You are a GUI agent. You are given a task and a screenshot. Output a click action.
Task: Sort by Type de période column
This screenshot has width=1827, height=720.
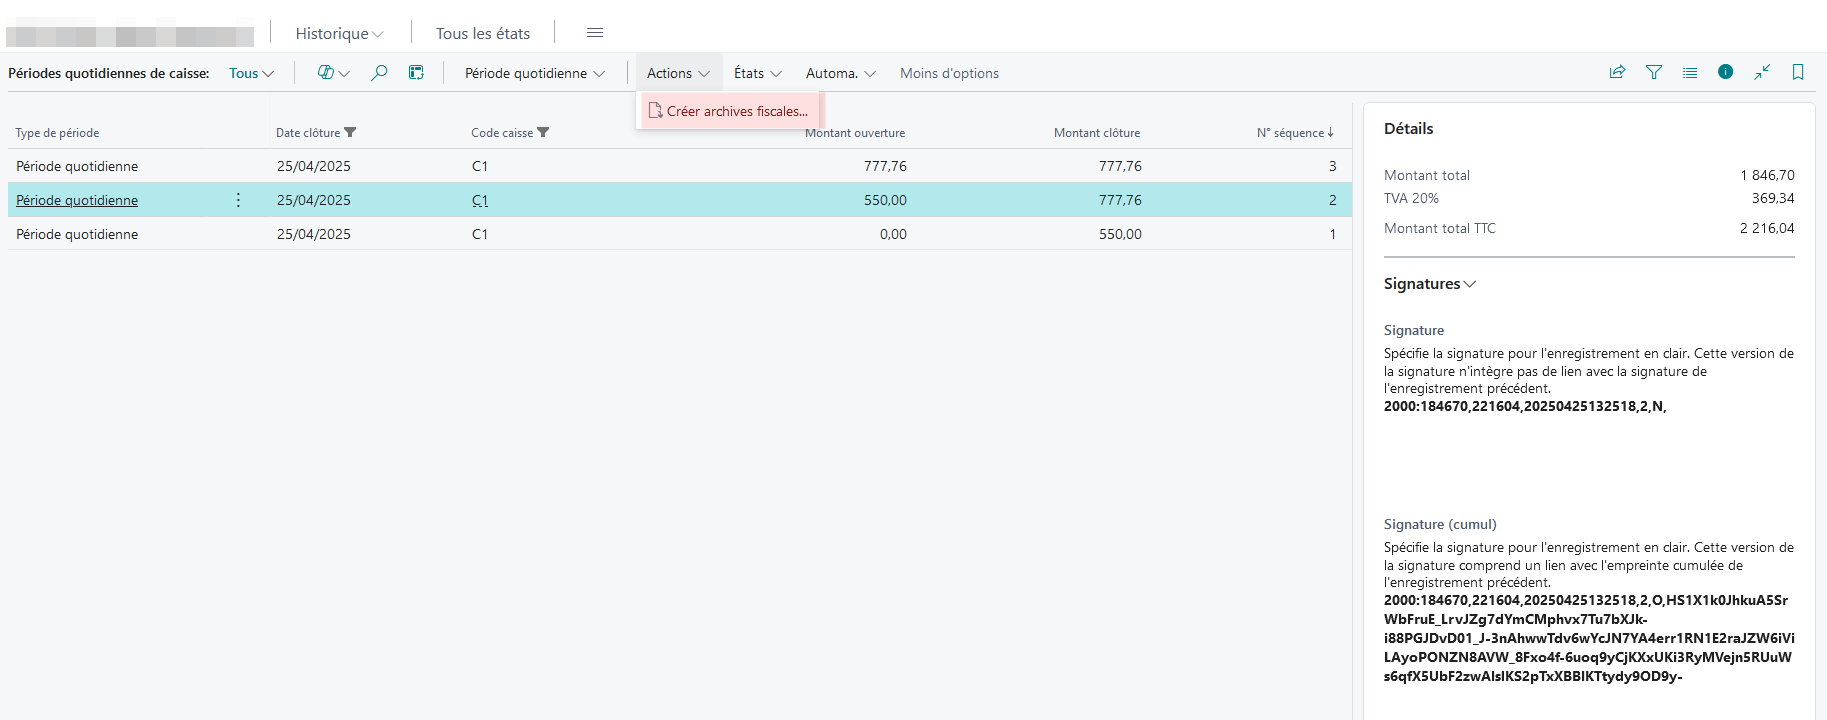point(57,133)
